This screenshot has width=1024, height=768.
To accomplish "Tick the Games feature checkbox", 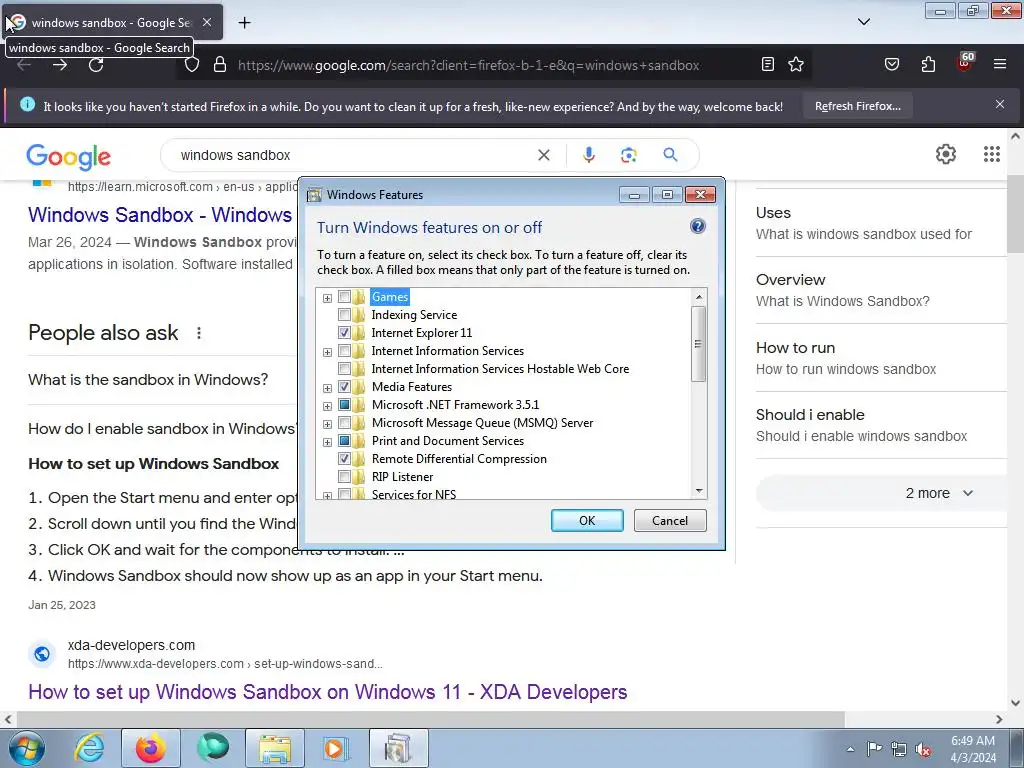I will (x=344, y=296).
